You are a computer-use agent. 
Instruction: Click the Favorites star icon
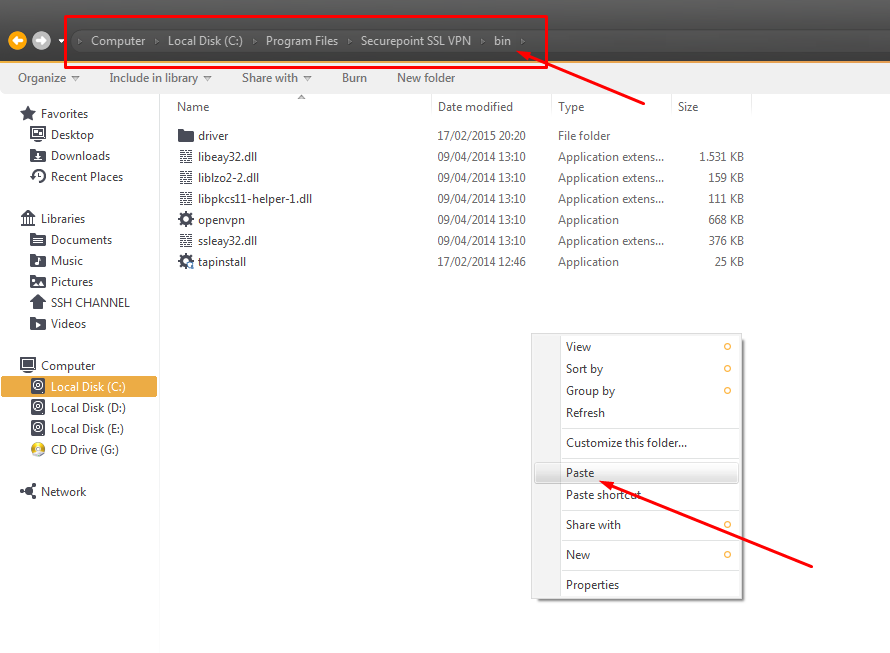coord(28,114)
